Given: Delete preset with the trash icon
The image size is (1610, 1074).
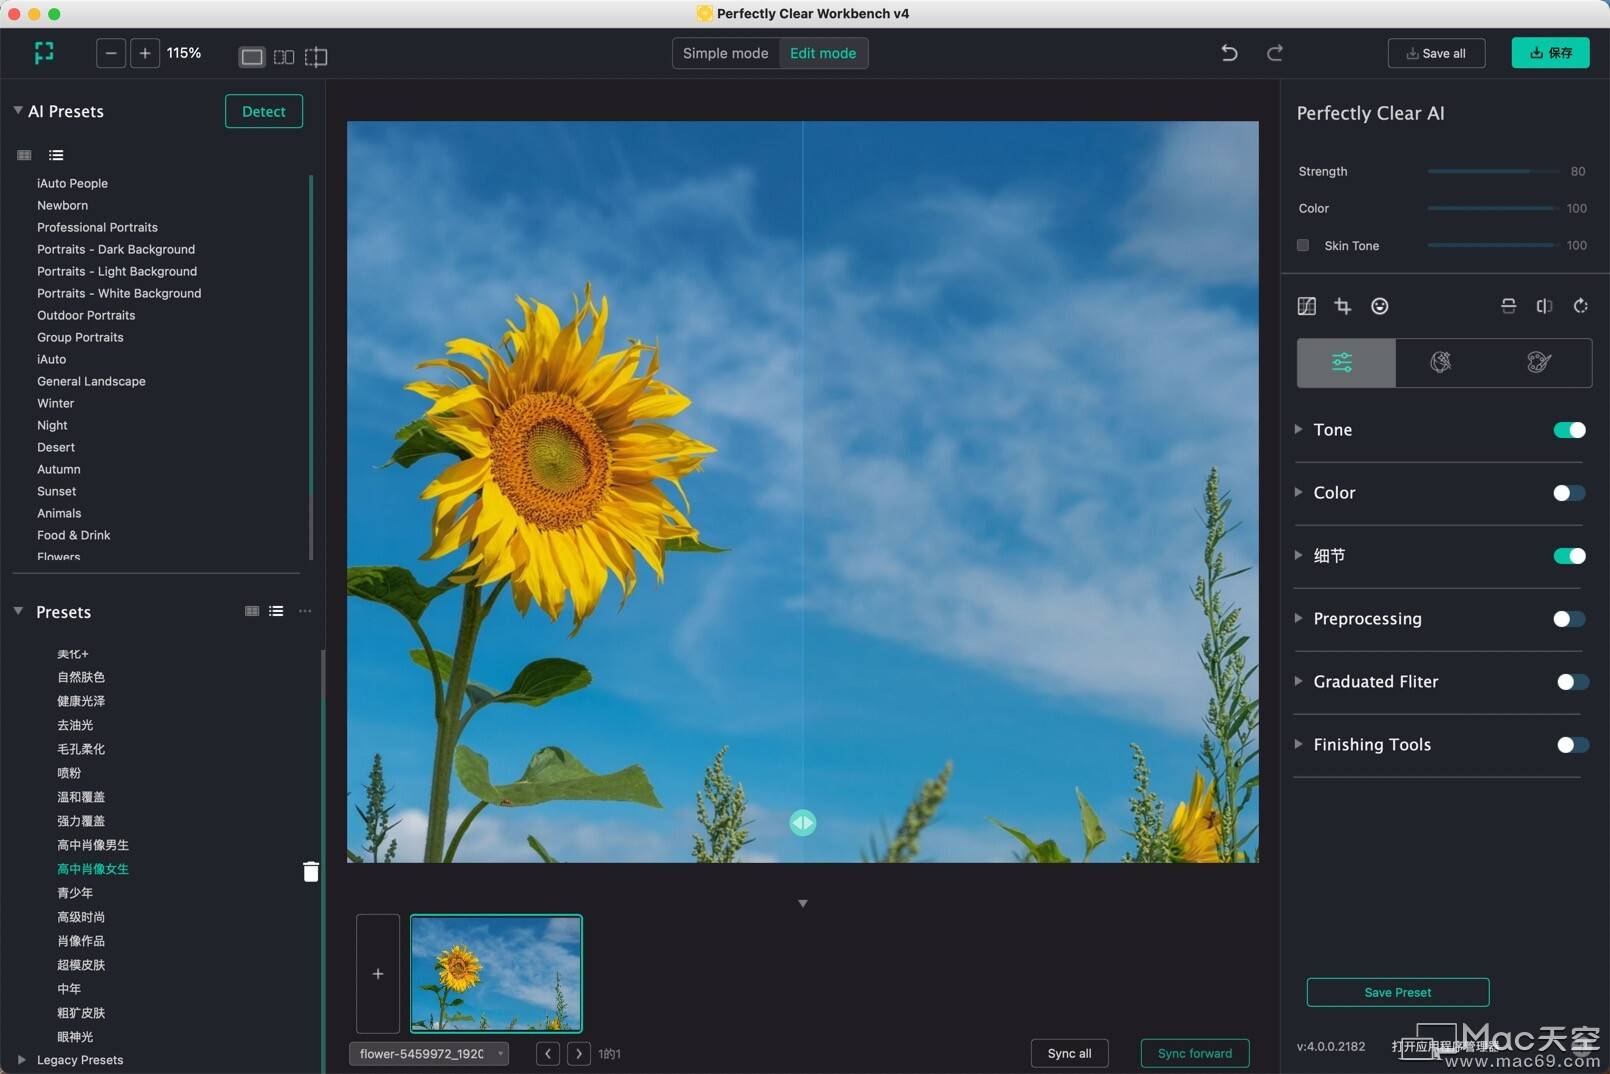Looking at the screenshot, I should click(311, 872).
